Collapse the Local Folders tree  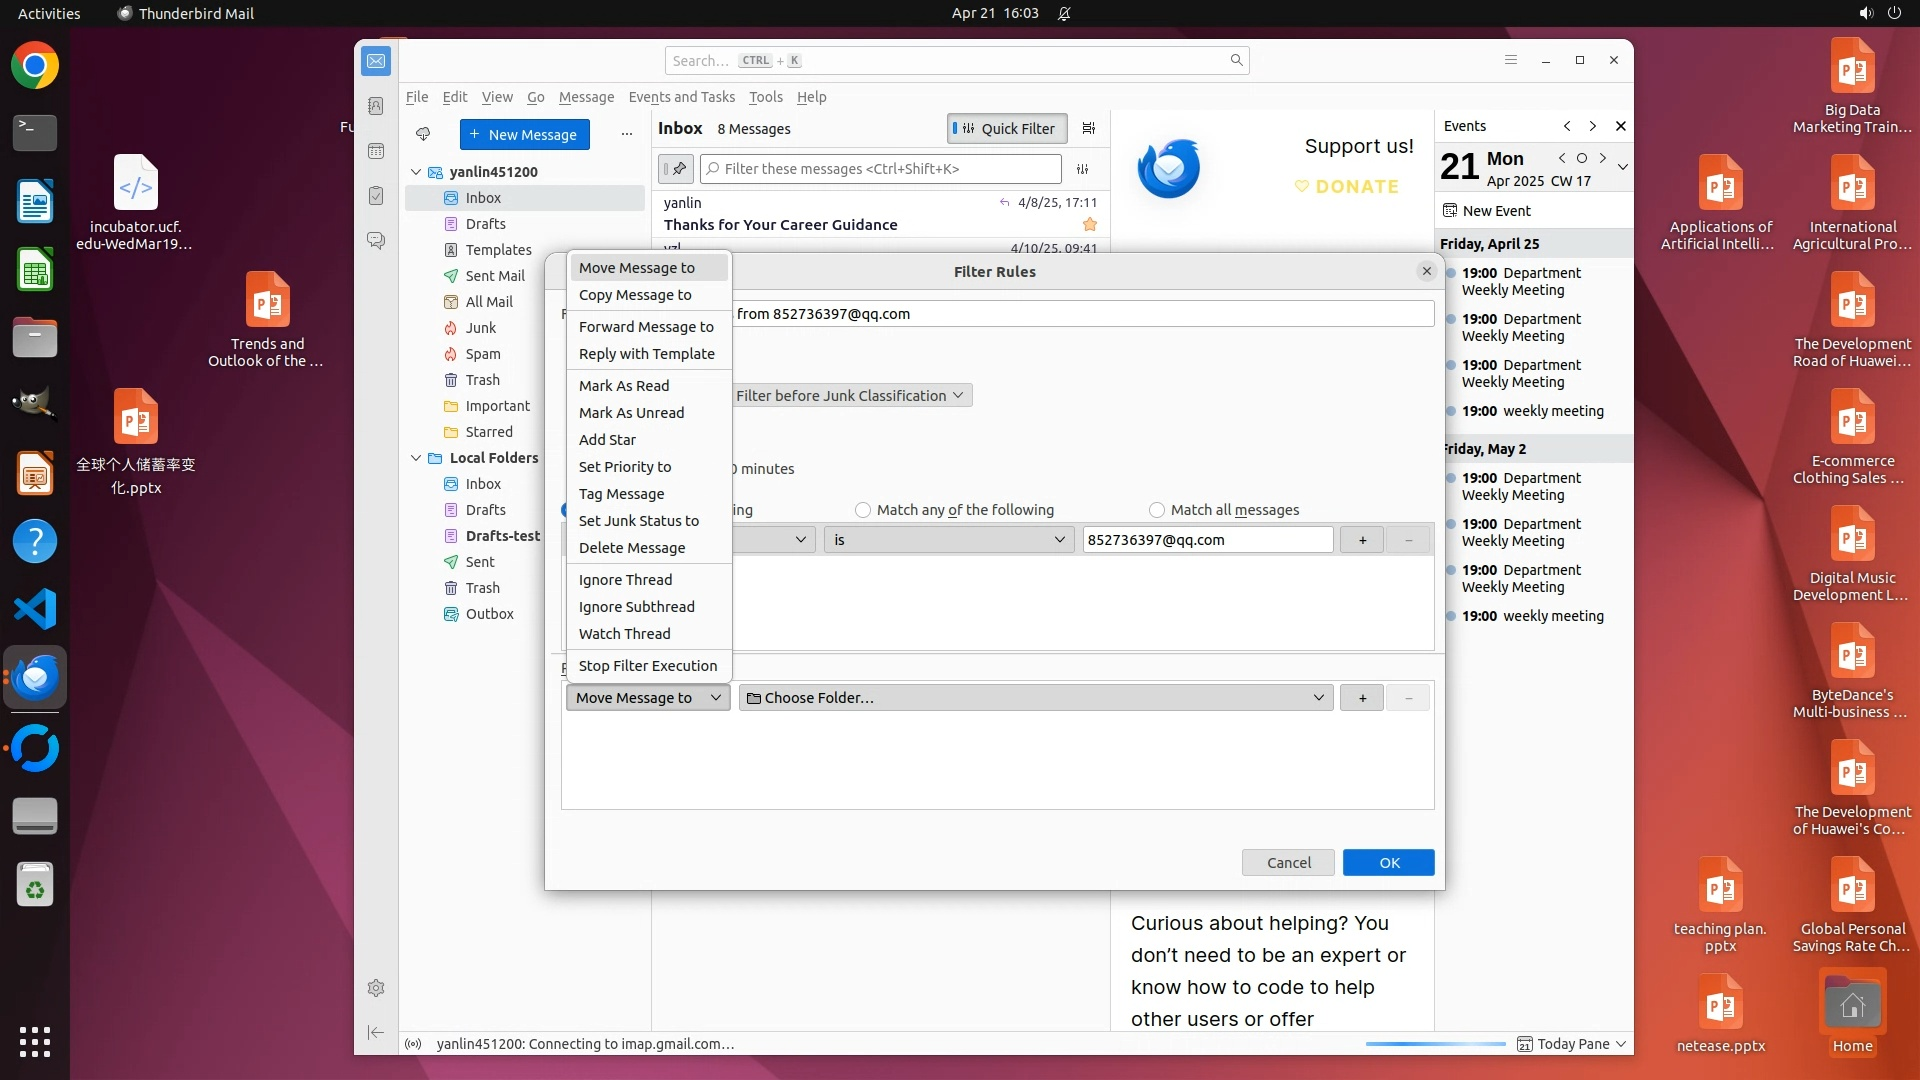point(416,458)
